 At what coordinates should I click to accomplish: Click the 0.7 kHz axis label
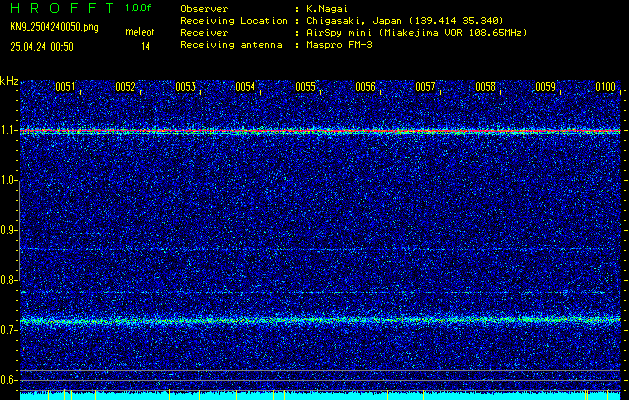coord(7,330)
